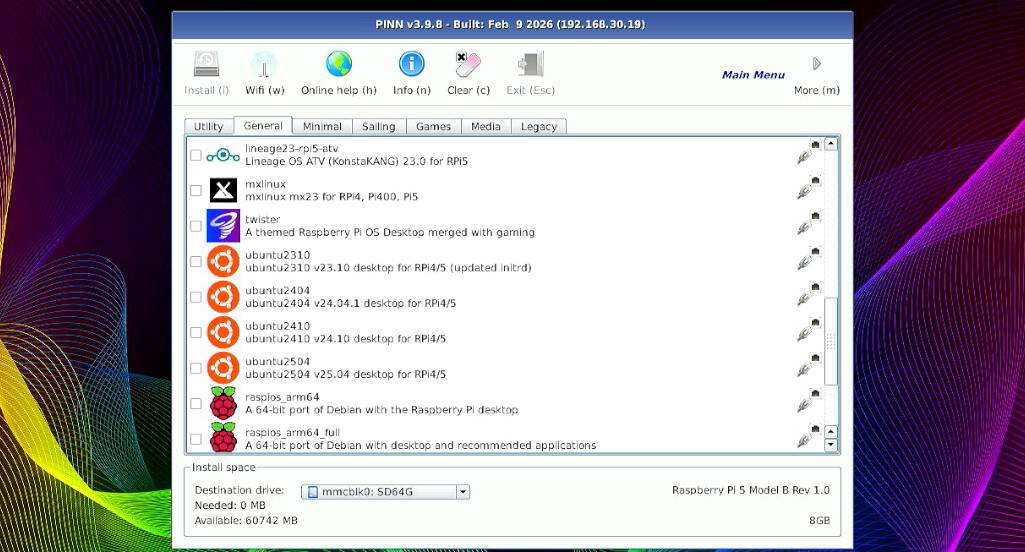Click the mxlinux logo icon

coord(223,190)
